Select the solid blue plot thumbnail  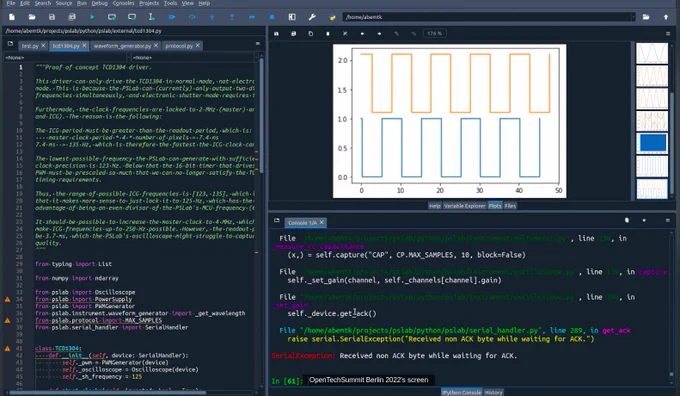click(652, 143)
